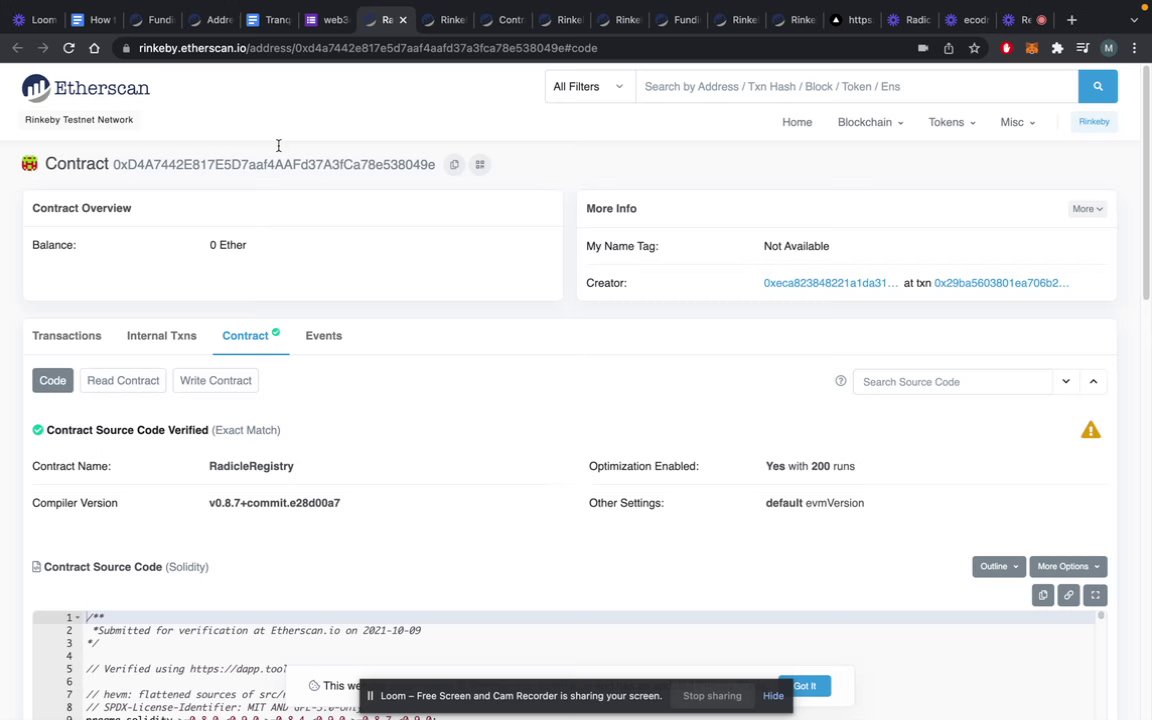
Task: Select the Contract tab
Action: (x=251, y=336)
